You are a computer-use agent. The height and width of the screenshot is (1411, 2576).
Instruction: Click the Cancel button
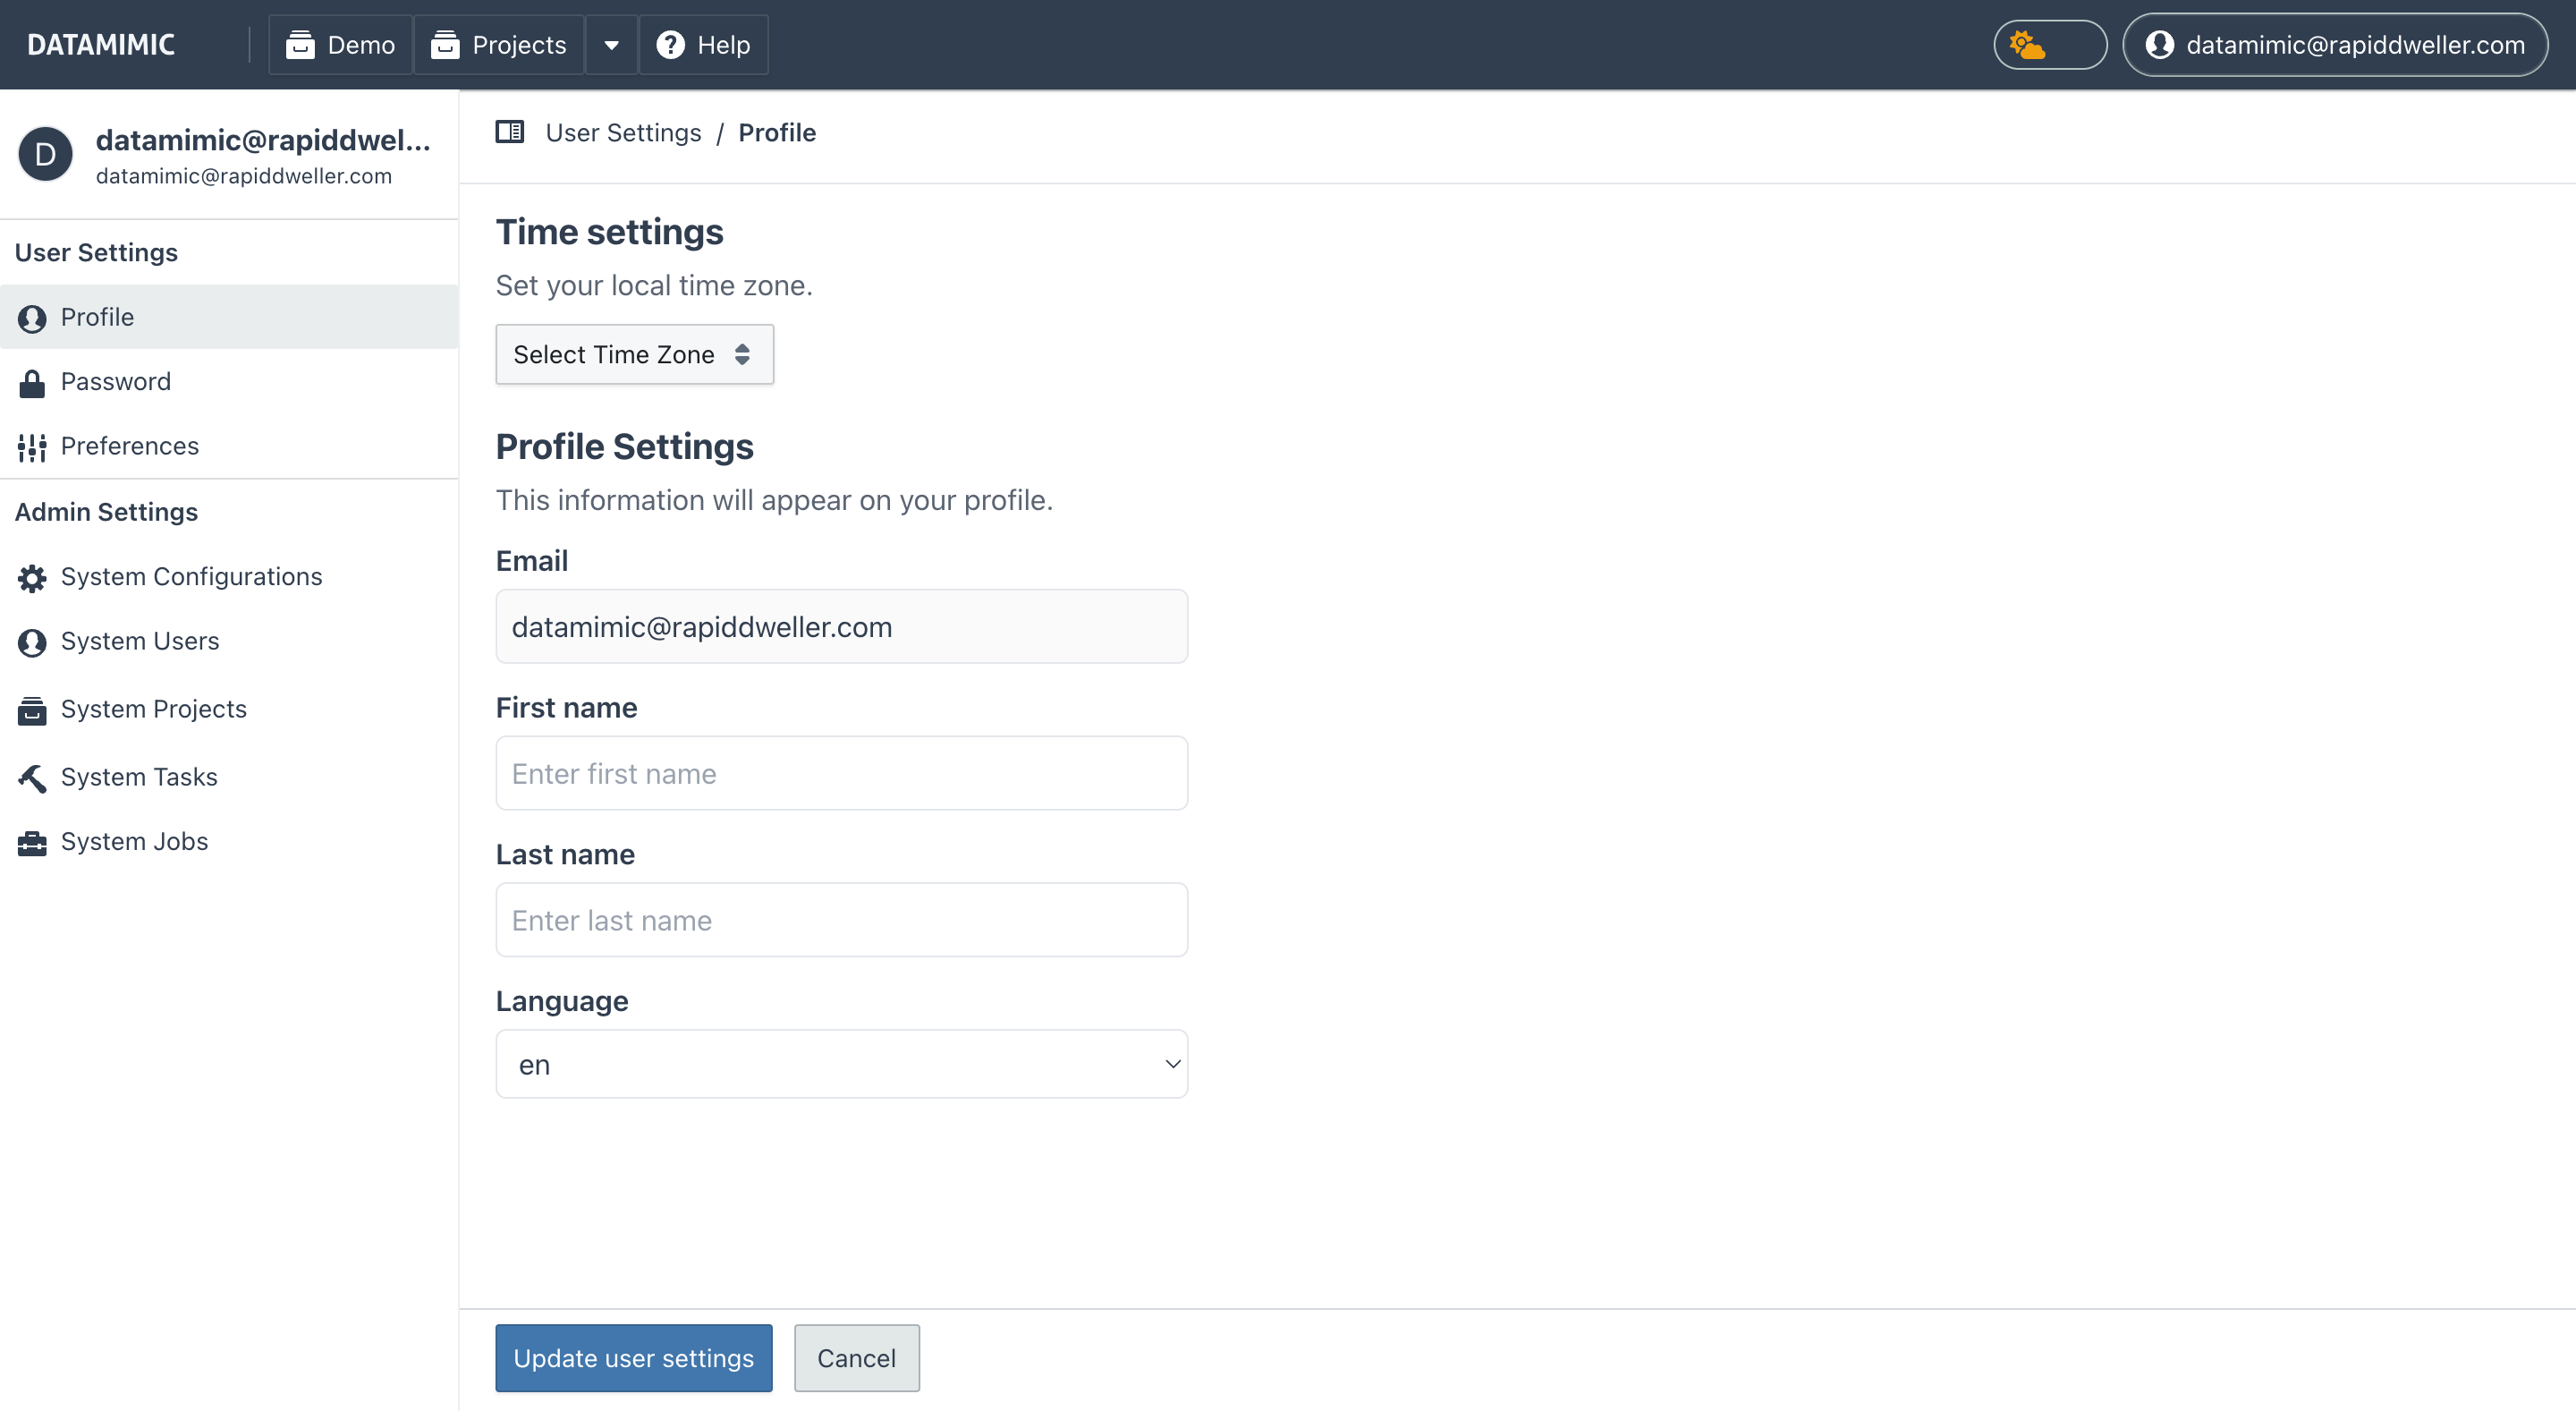coord(856,1358)
